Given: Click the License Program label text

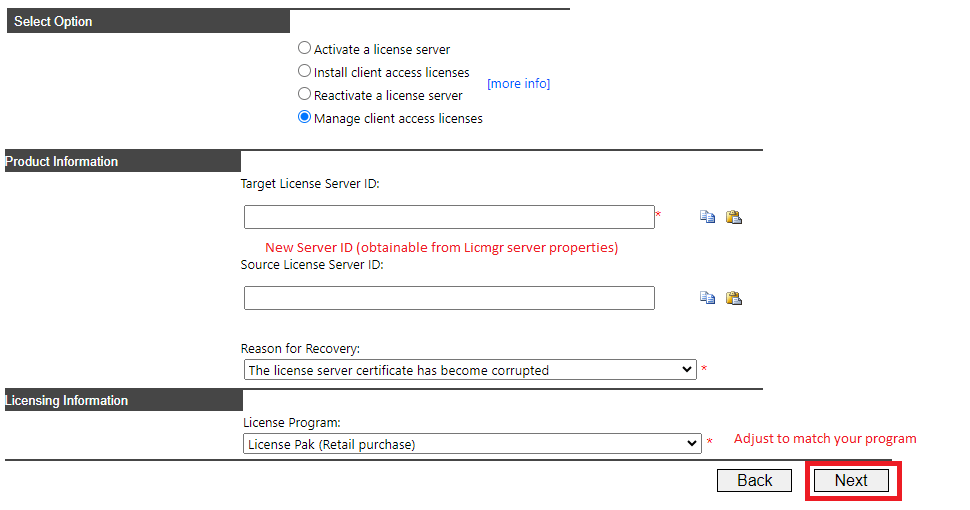Looking at the screenshot, I should pos(291,423).
